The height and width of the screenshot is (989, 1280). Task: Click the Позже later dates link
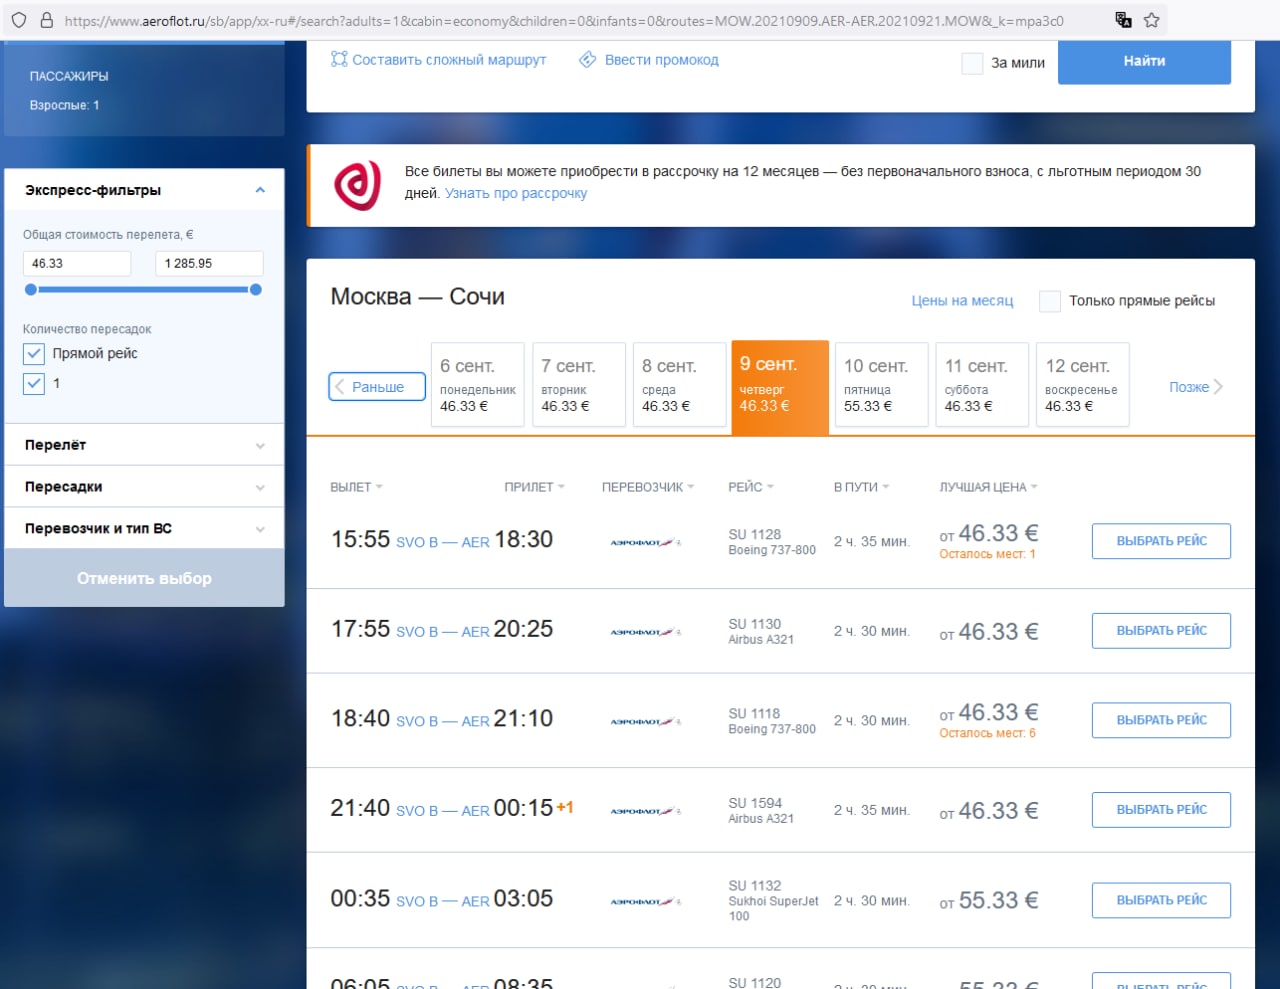pyautogui.click(x=1196, y=387)
